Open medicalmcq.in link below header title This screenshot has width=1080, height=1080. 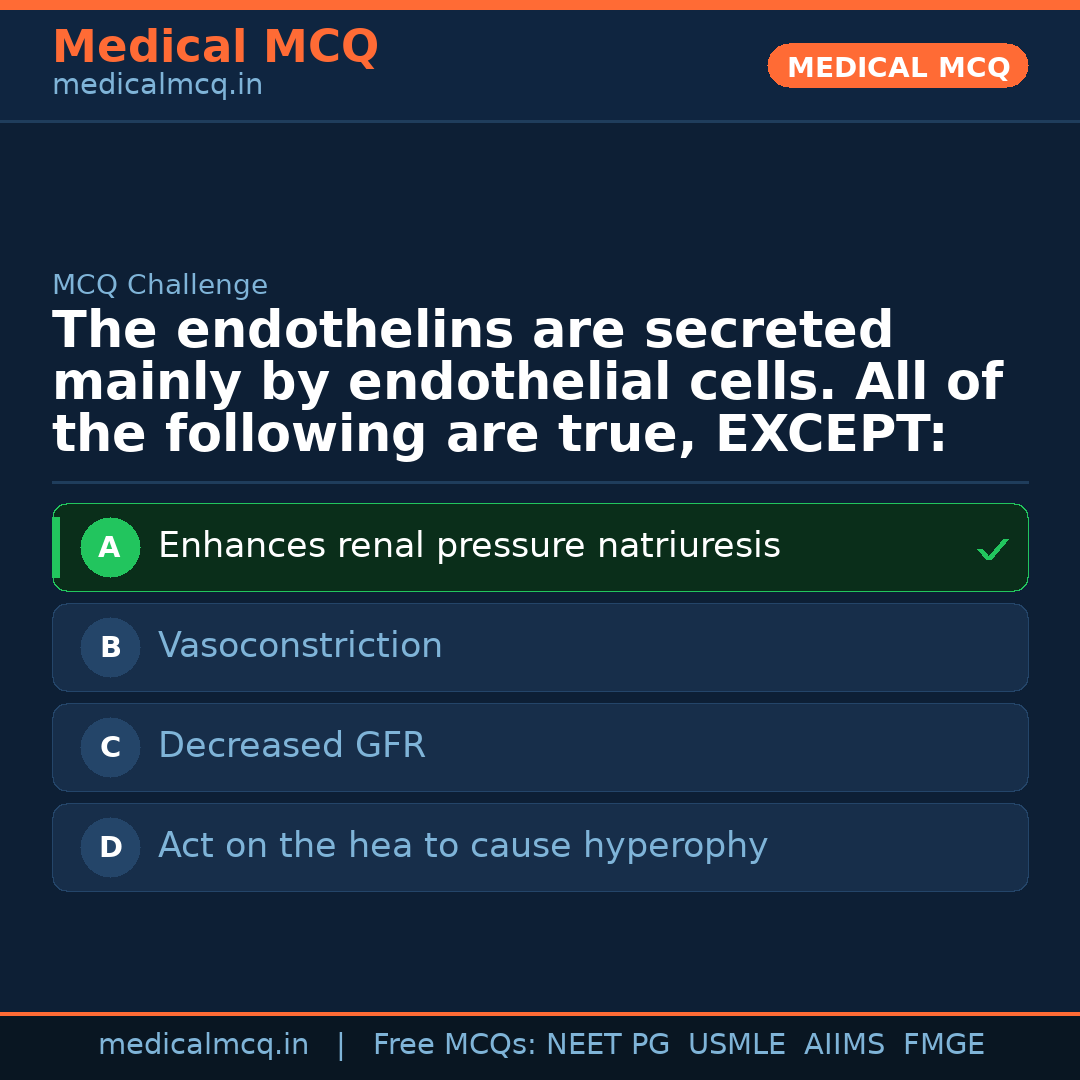(x=157, y=85)
